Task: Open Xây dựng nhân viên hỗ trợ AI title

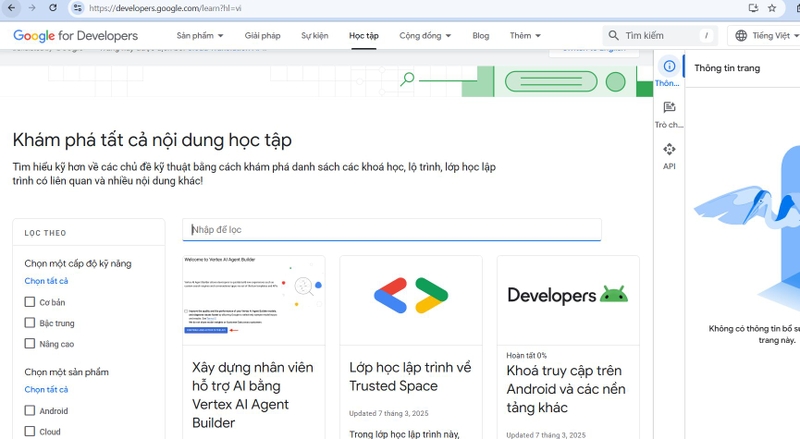Action: pos(253,395)
